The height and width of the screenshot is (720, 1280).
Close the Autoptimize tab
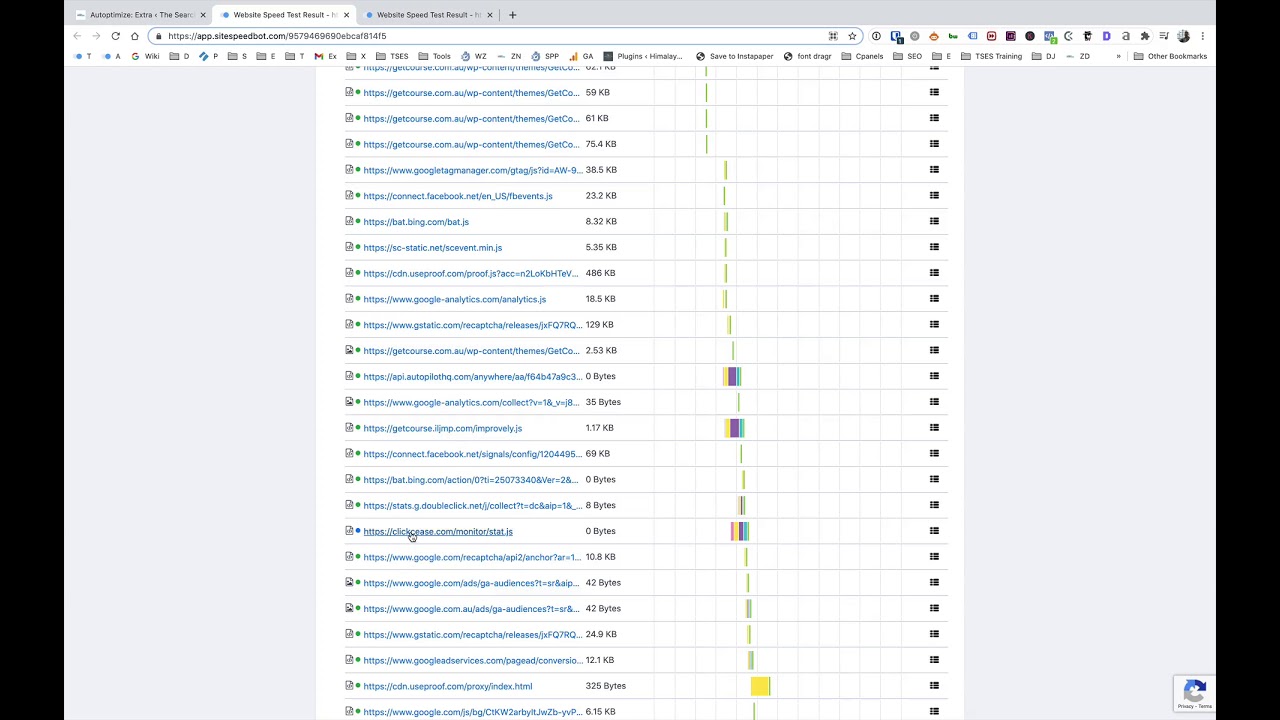[x=203, y=15]
